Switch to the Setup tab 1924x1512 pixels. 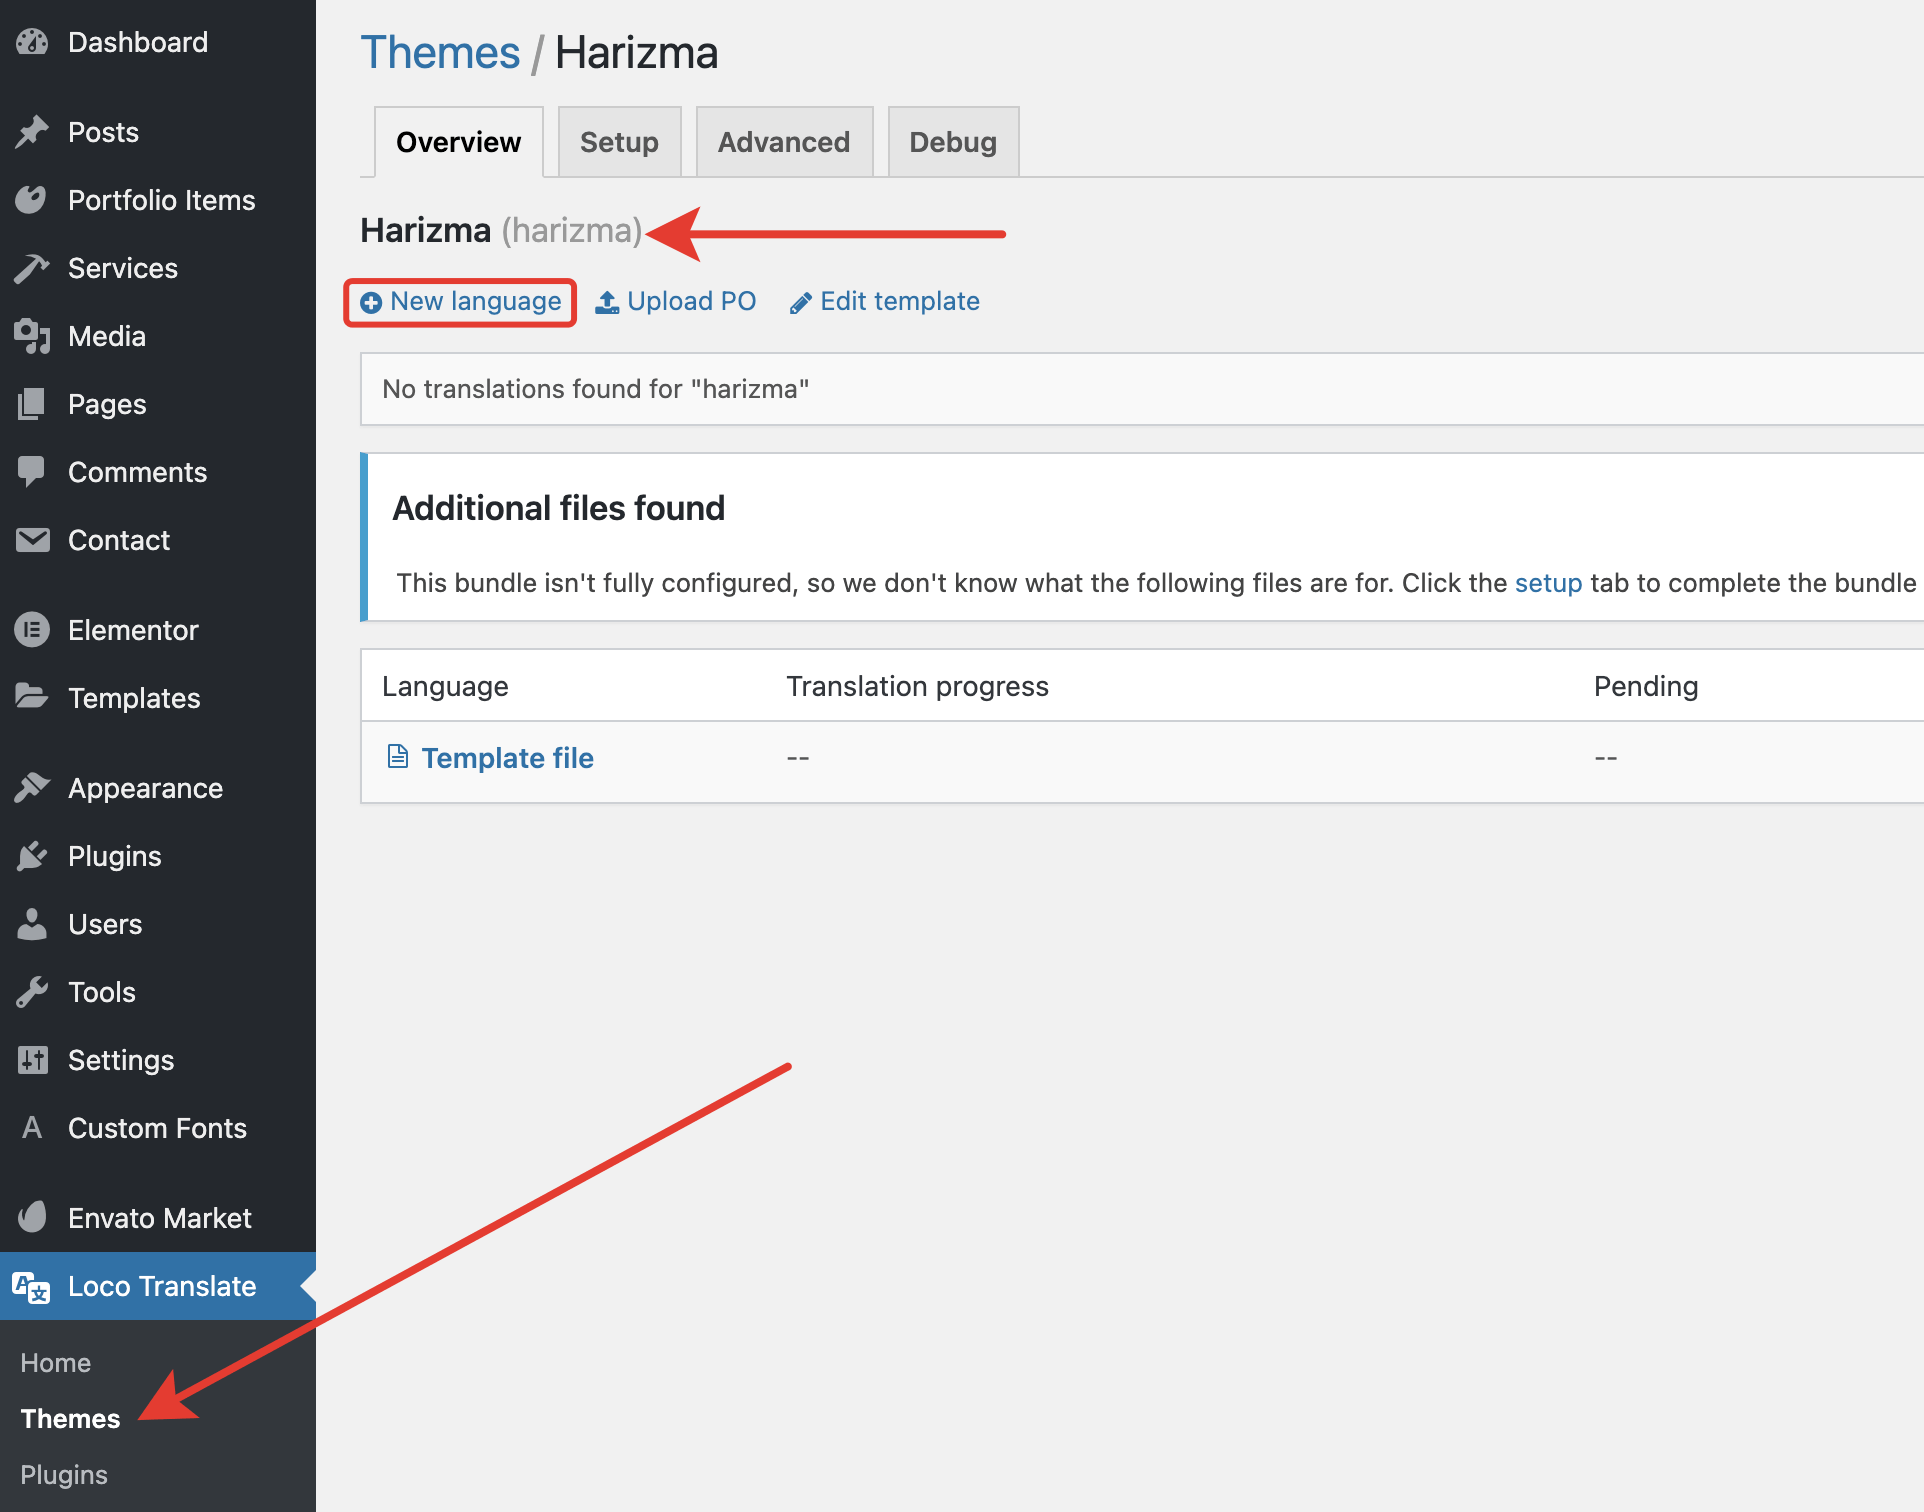click(619, 142)
